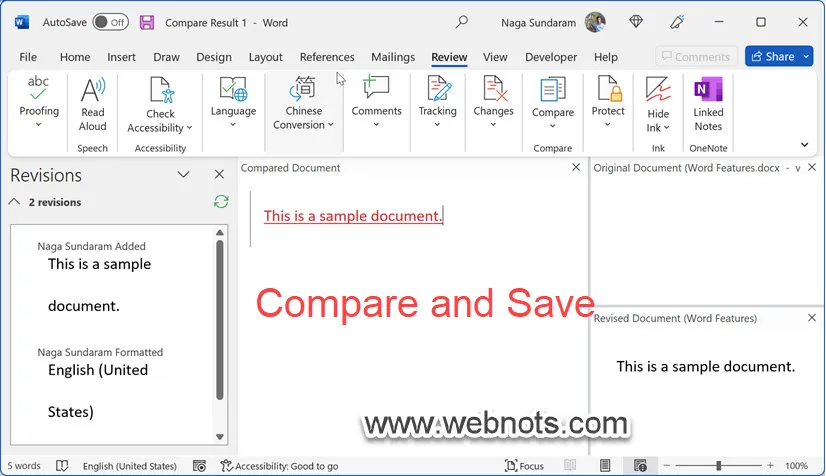Switch to the References tab
The height and width of the screenshot is (476, 826).
(327, 57)
